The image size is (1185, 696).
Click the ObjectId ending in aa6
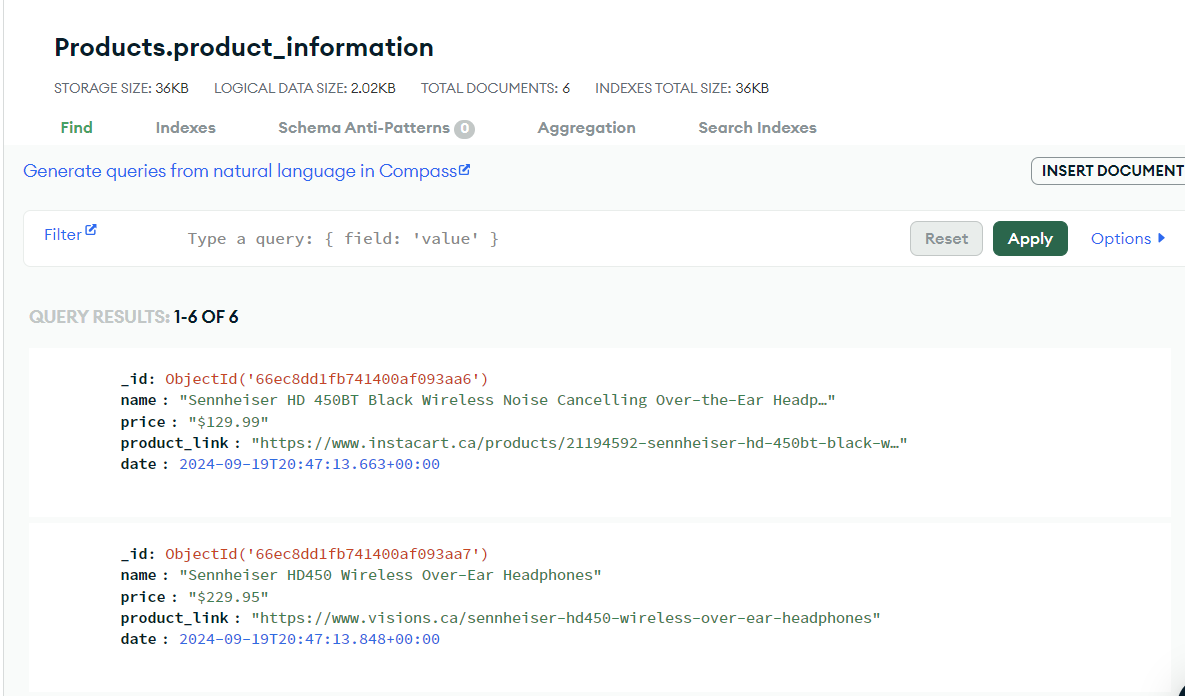[x=326, y=379]
